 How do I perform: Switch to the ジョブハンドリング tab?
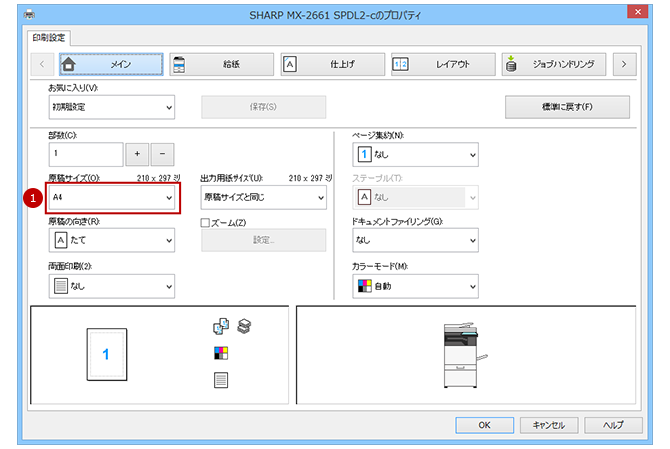[554, 65]
